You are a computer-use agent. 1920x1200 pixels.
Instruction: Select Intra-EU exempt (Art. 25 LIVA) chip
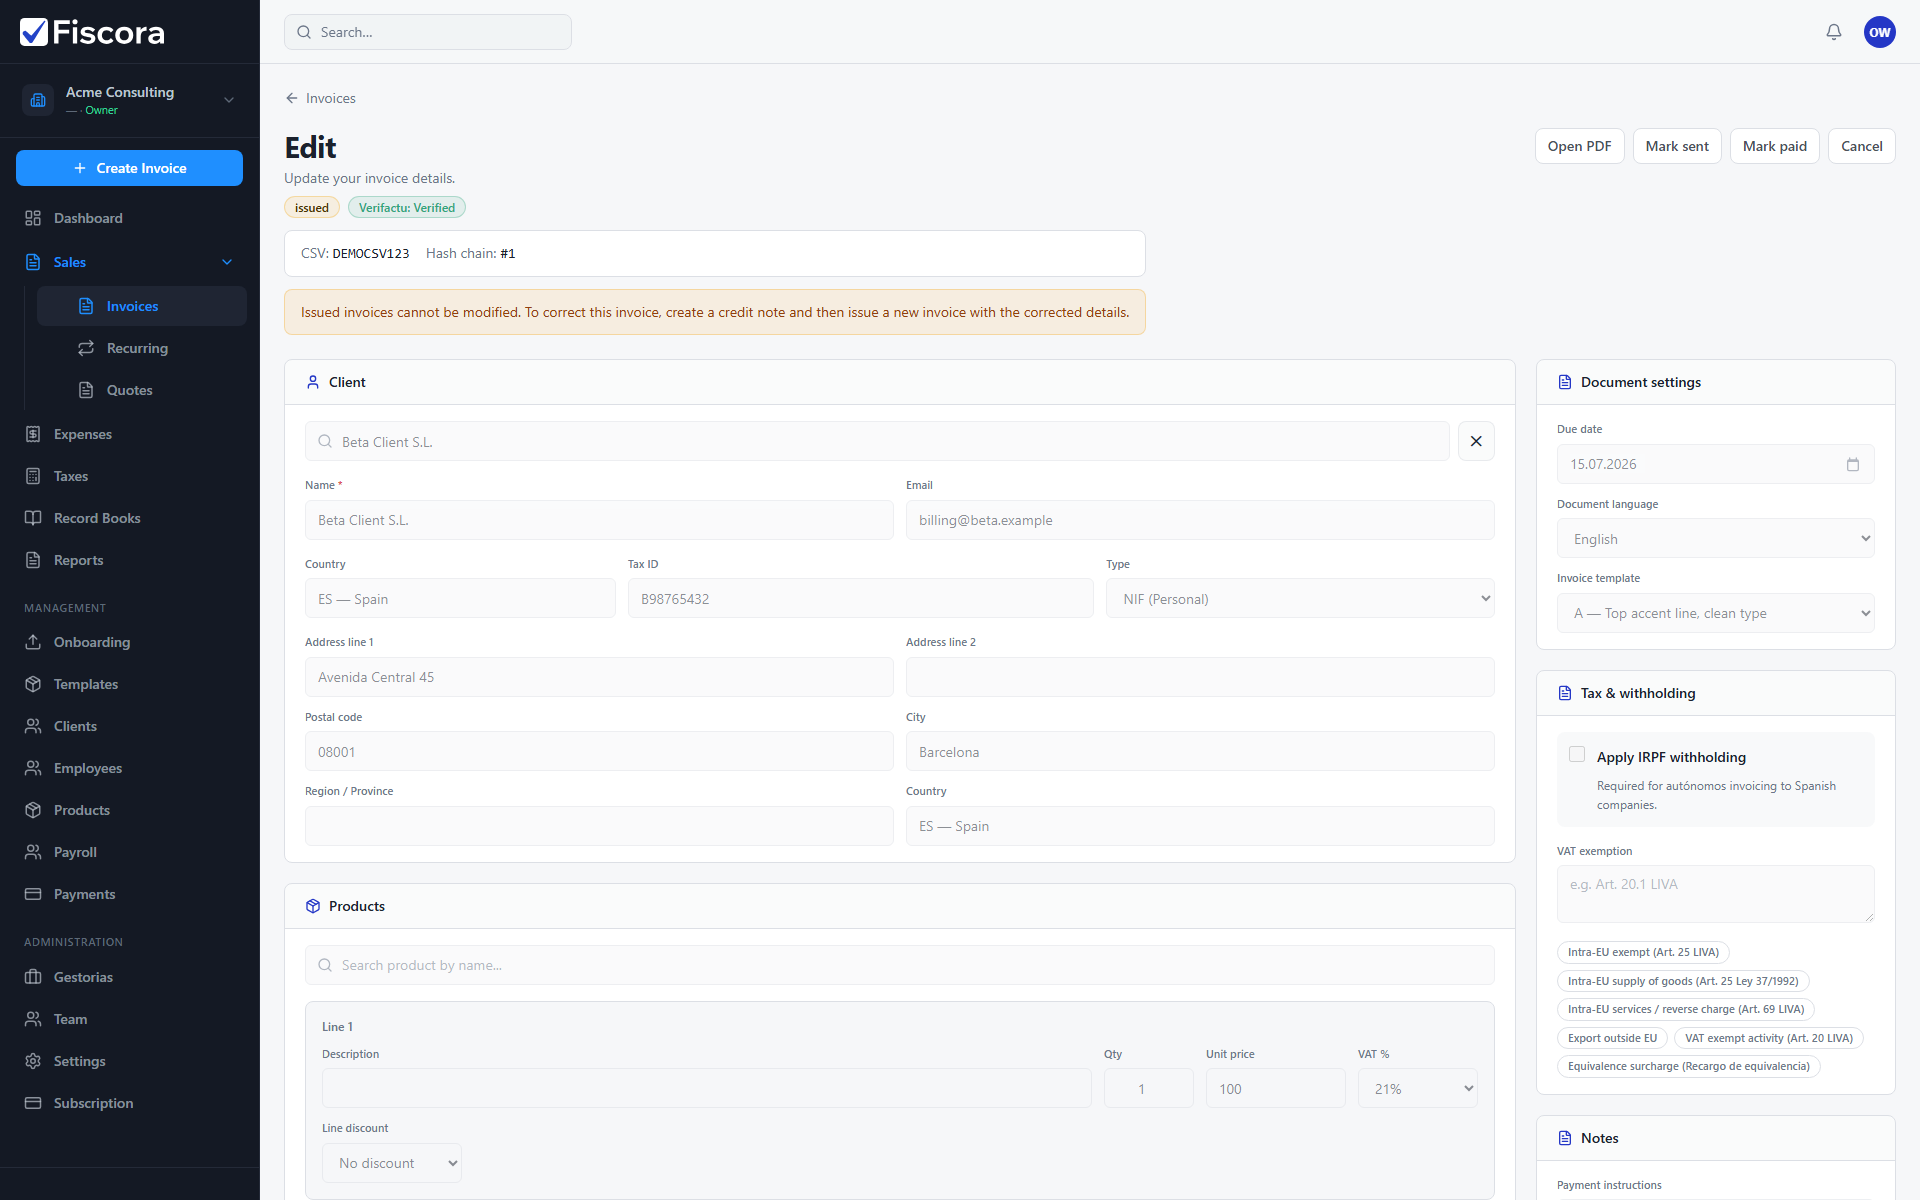point(1643,952)
